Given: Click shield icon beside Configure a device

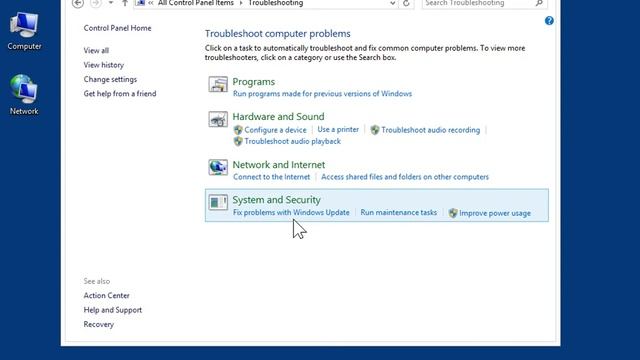Looking at the screenshot, I should (238, 130).
